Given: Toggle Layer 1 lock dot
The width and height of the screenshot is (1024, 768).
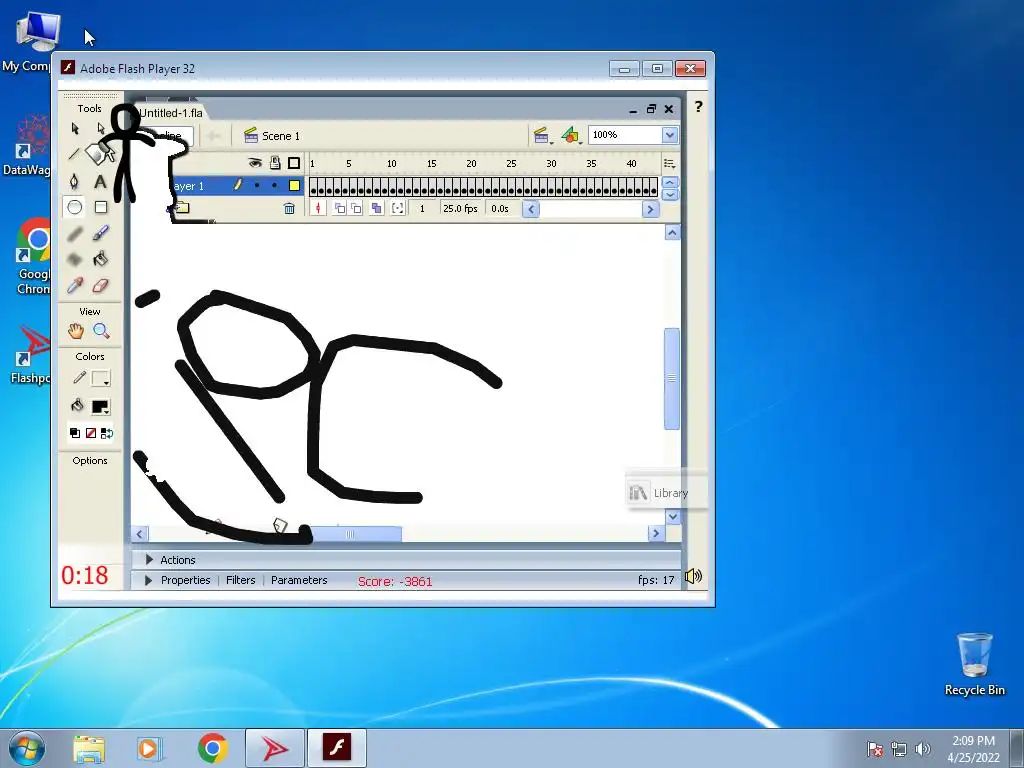Looking at the screenshot, I should click(274, 185).
